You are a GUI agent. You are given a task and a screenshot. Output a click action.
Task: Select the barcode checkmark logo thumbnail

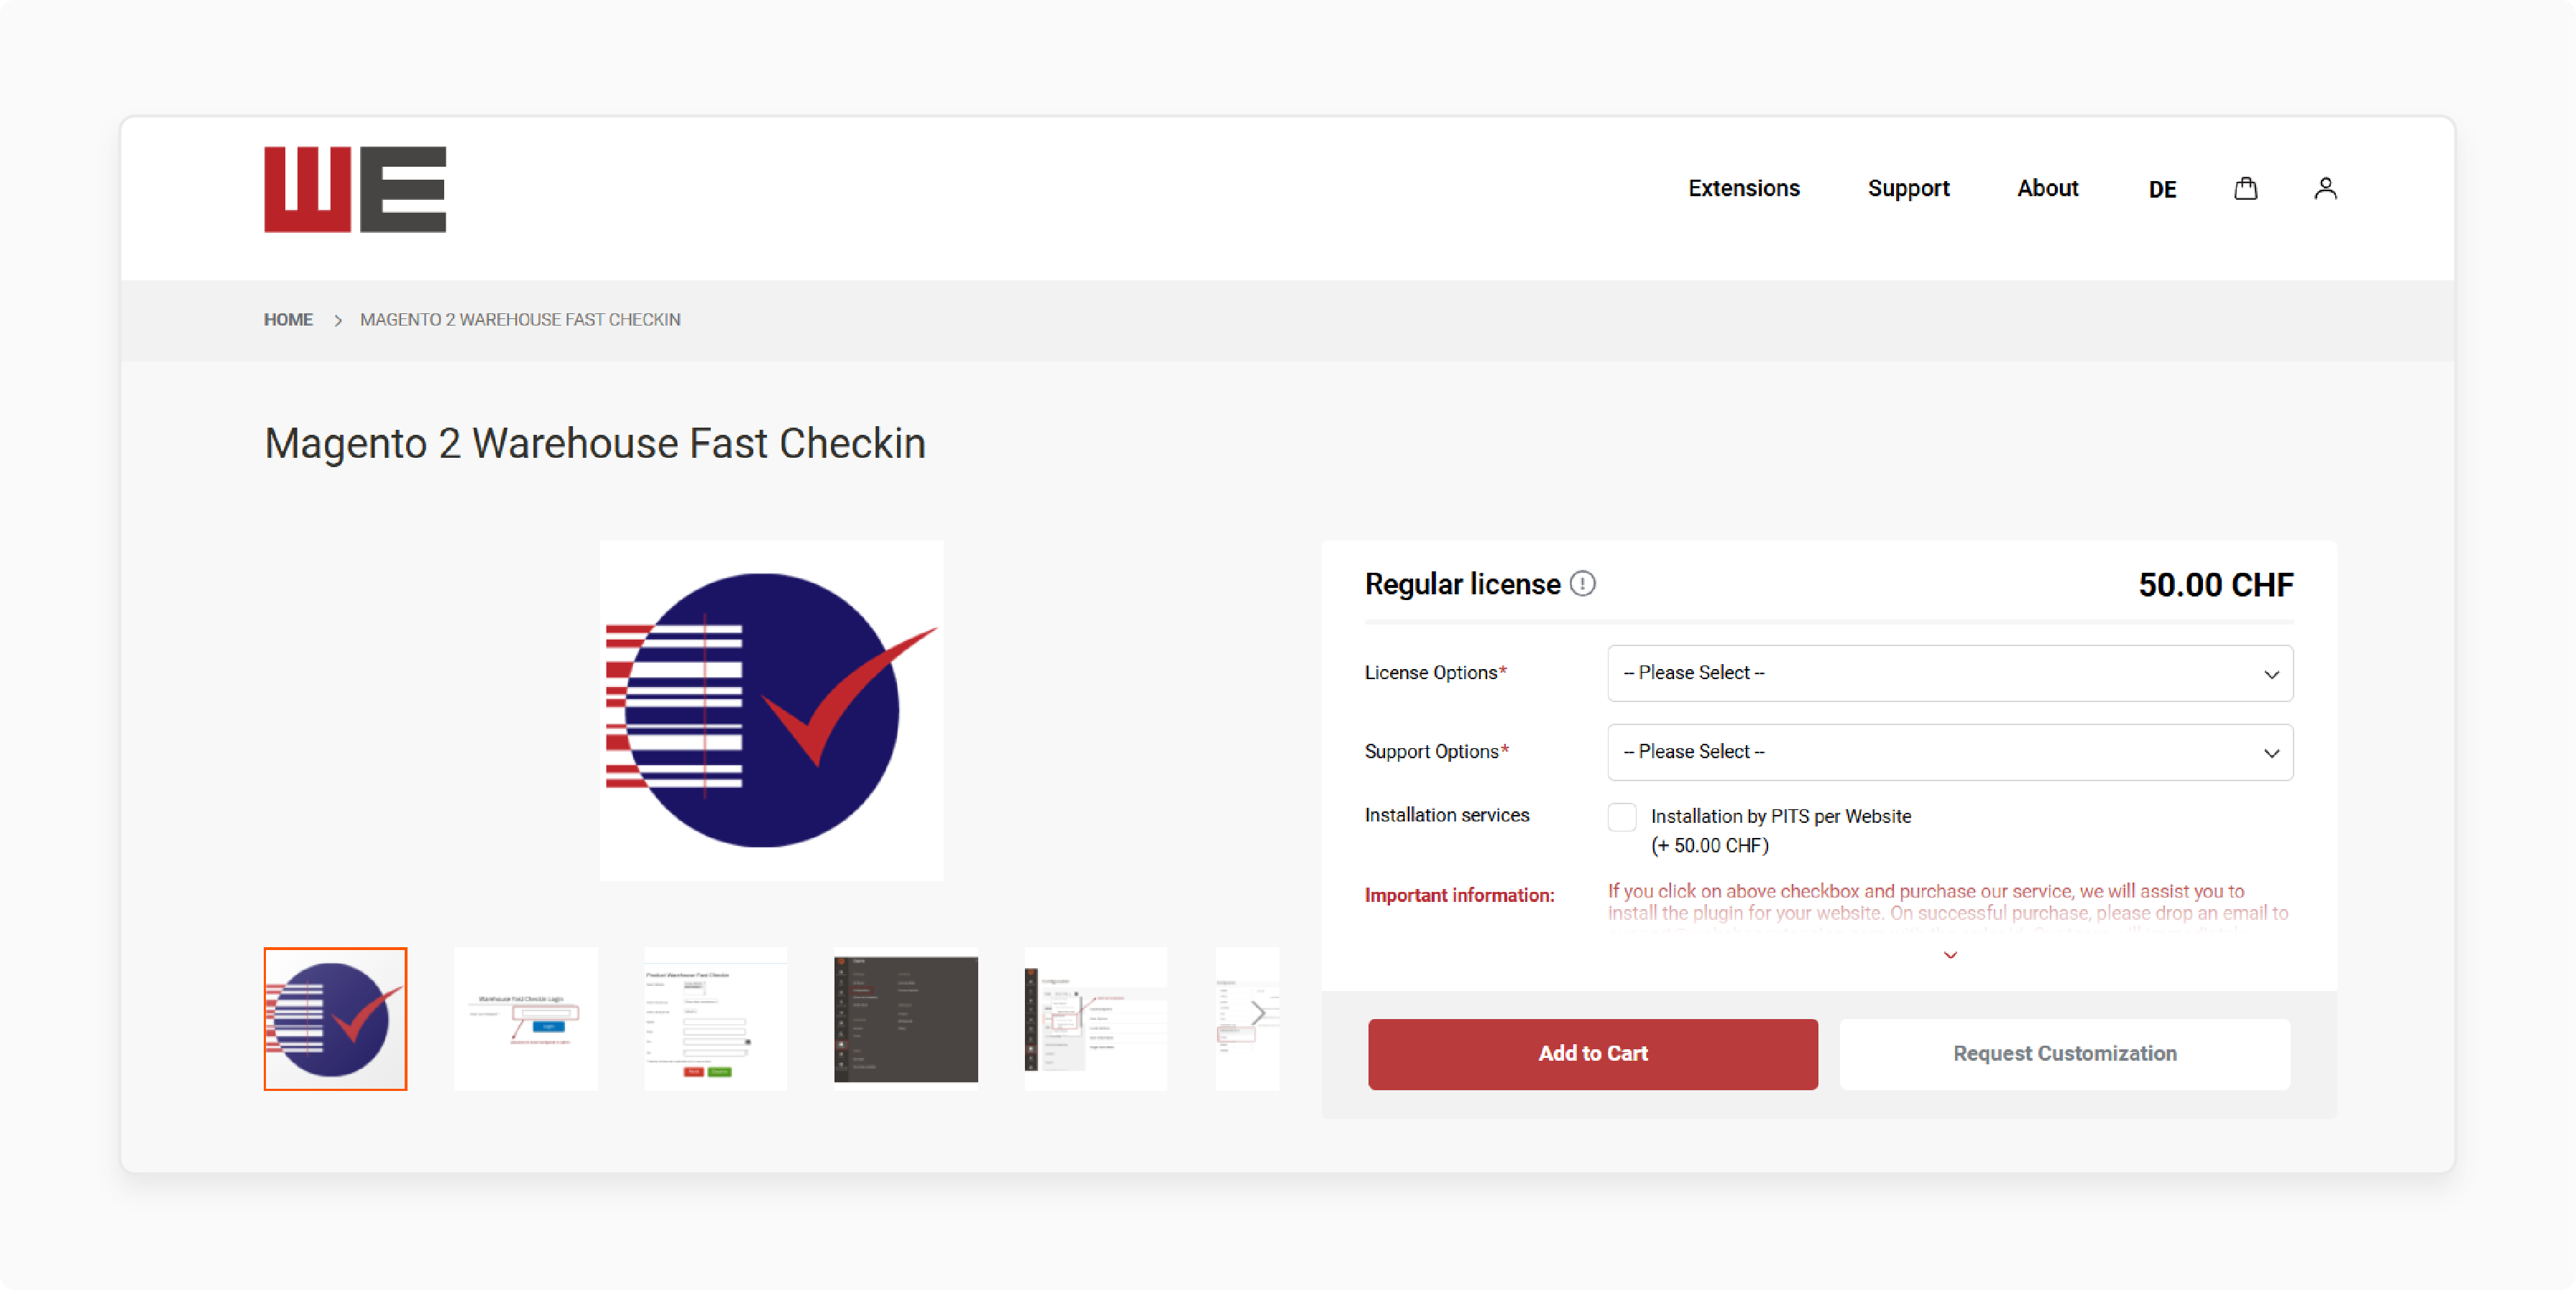[335, 1019]
